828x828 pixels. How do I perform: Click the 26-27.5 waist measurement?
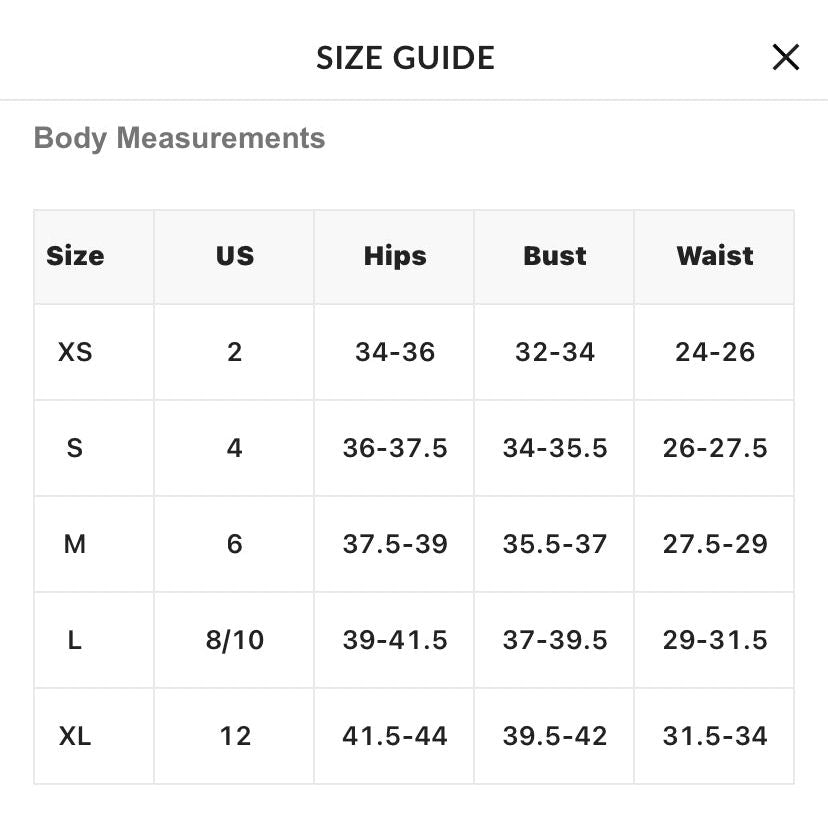point(714,448)
